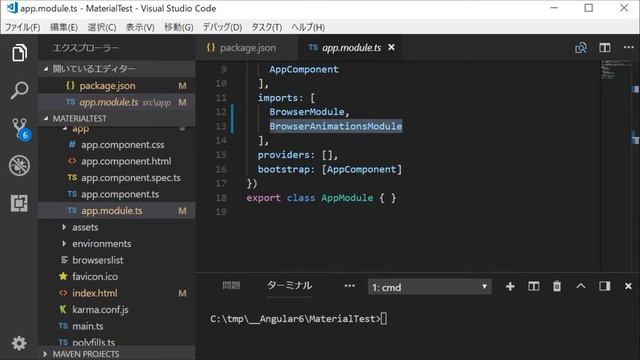Image resolution: width=640 pixels, height=360 pixels.
Task: Click the BrowserAnimationsModule text in code
Action: [x=336, y=126]
